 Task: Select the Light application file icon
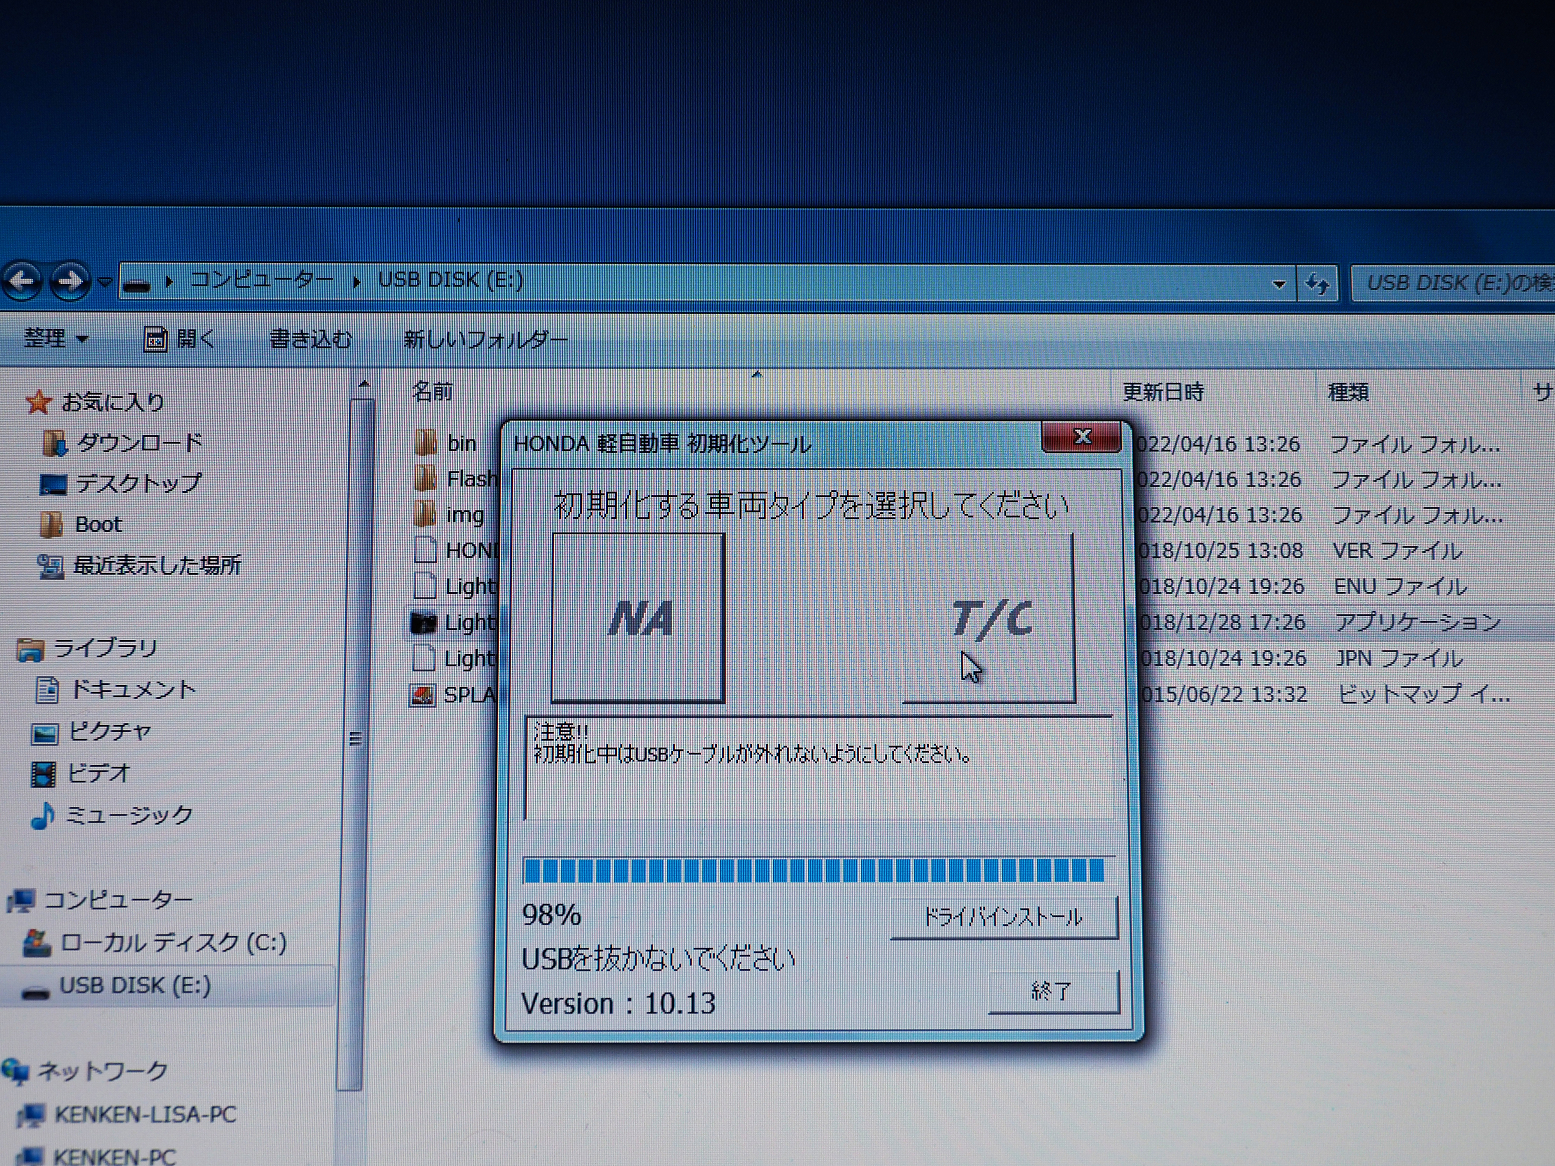tap(424, 623)
